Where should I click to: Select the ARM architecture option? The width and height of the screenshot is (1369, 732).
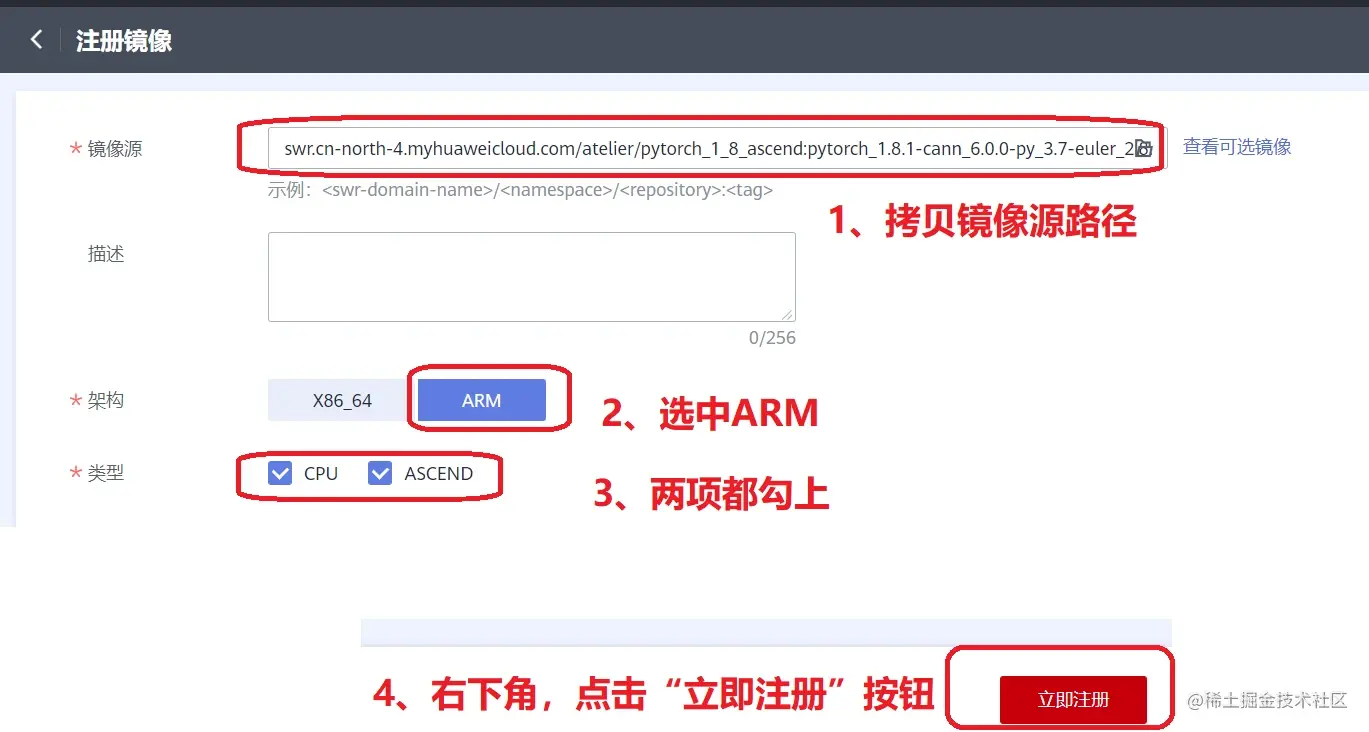pos(482,400)
